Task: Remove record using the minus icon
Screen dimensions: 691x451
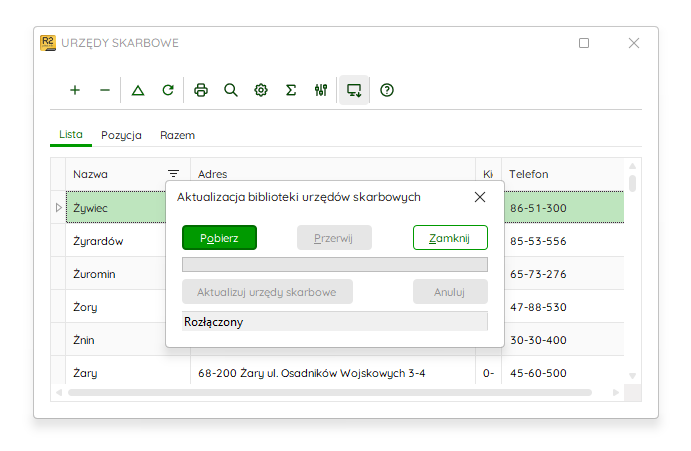Action: [x=105, y=90]
